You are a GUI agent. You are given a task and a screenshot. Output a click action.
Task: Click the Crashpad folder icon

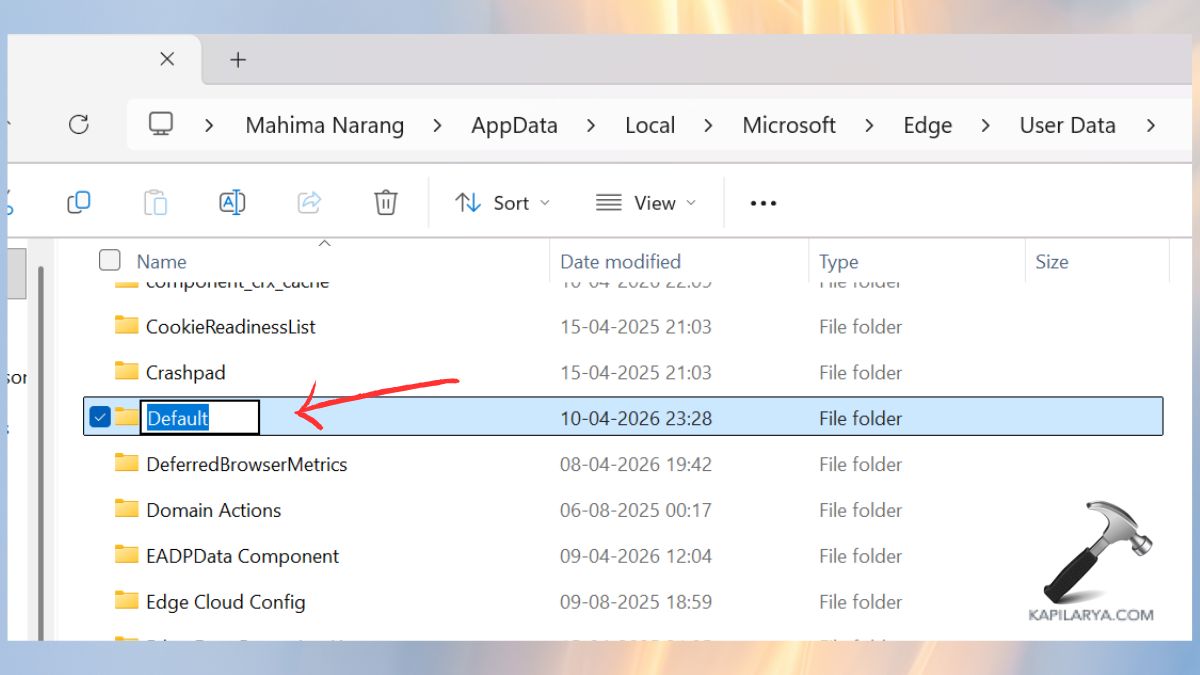(x=128, y=372)
